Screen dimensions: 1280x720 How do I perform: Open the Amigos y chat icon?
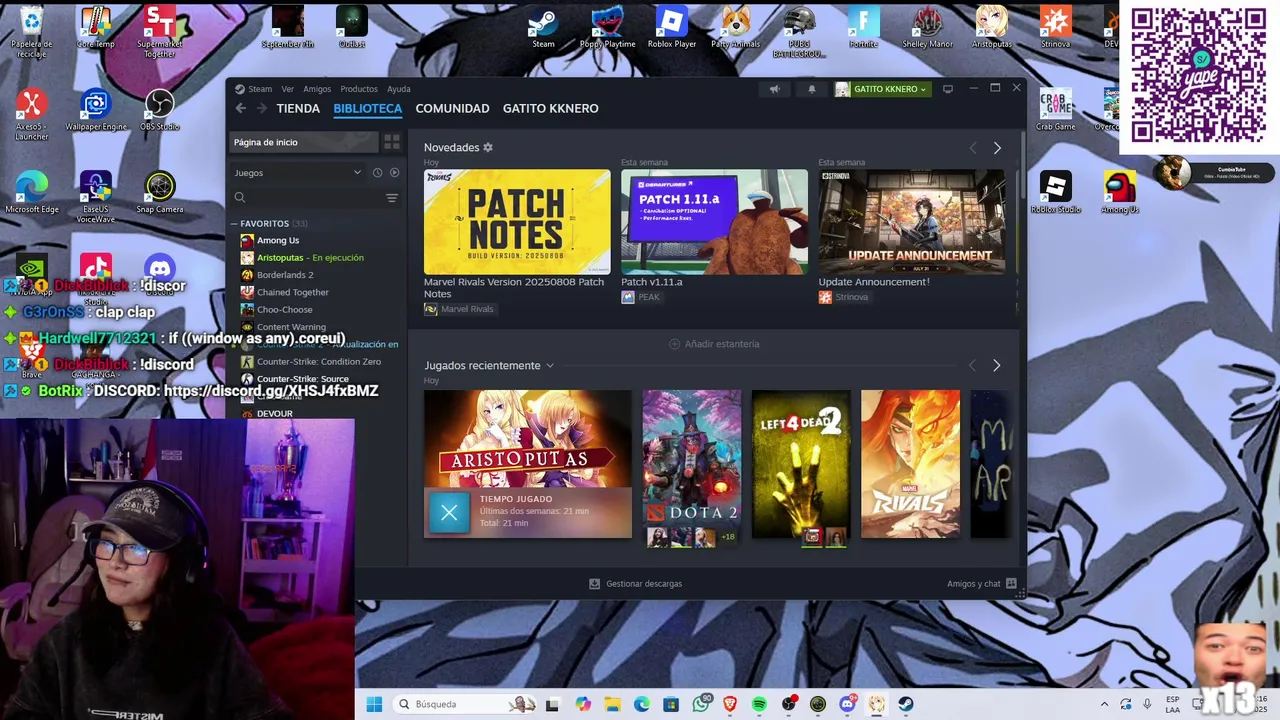point(1011,584)
